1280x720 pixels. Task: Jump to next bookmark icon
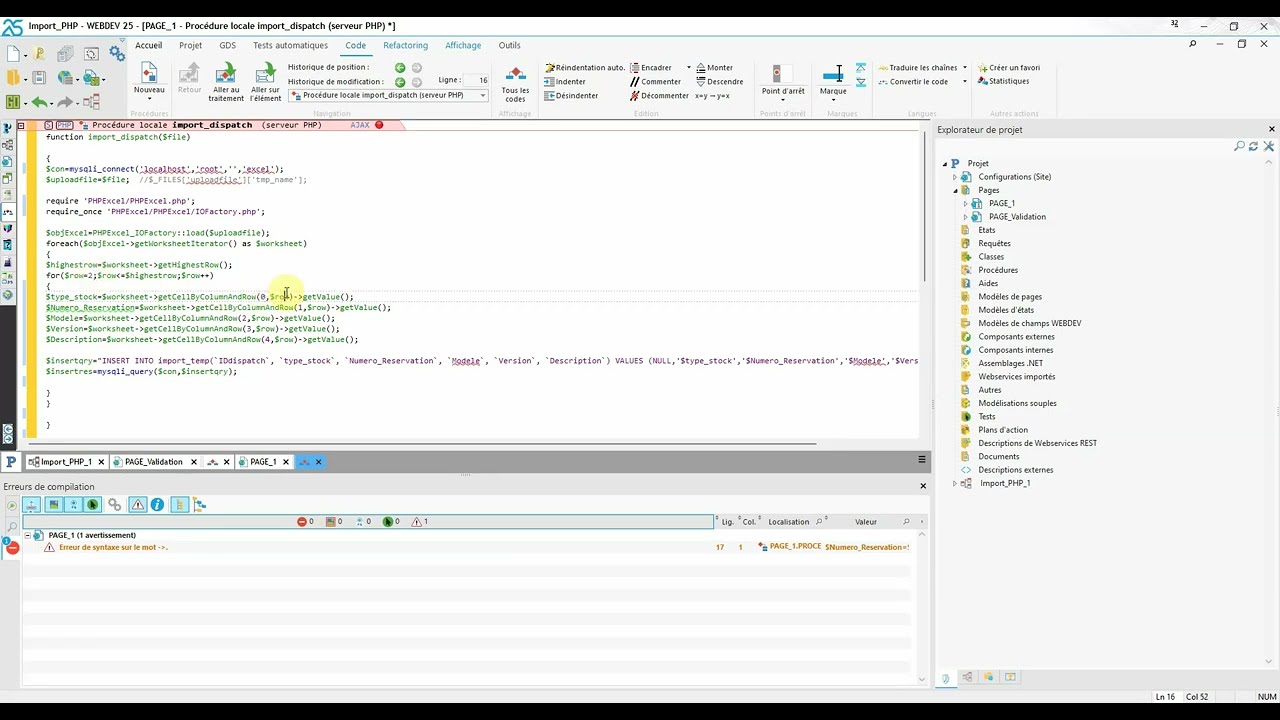861,82
